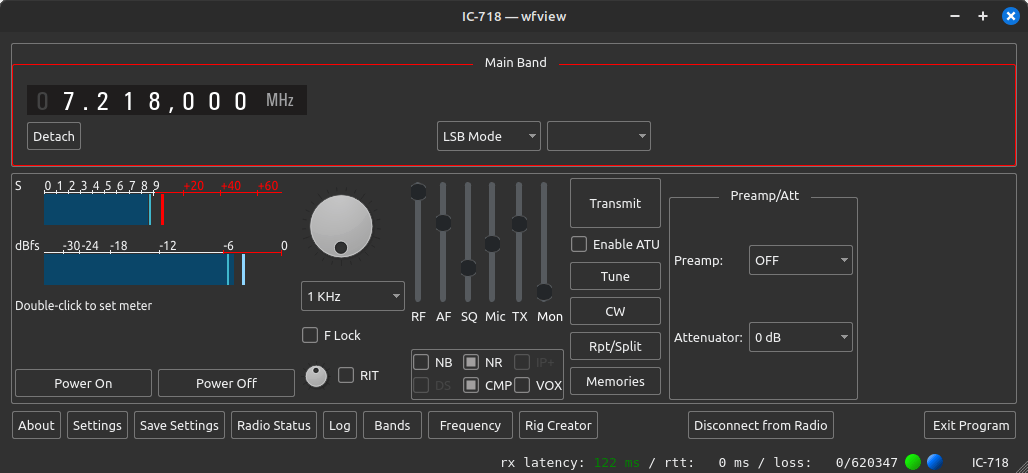The height and width of the screenshot is (473, 1028).
Task: Click the small RIT knob
Action: click(x=317, y=376)
